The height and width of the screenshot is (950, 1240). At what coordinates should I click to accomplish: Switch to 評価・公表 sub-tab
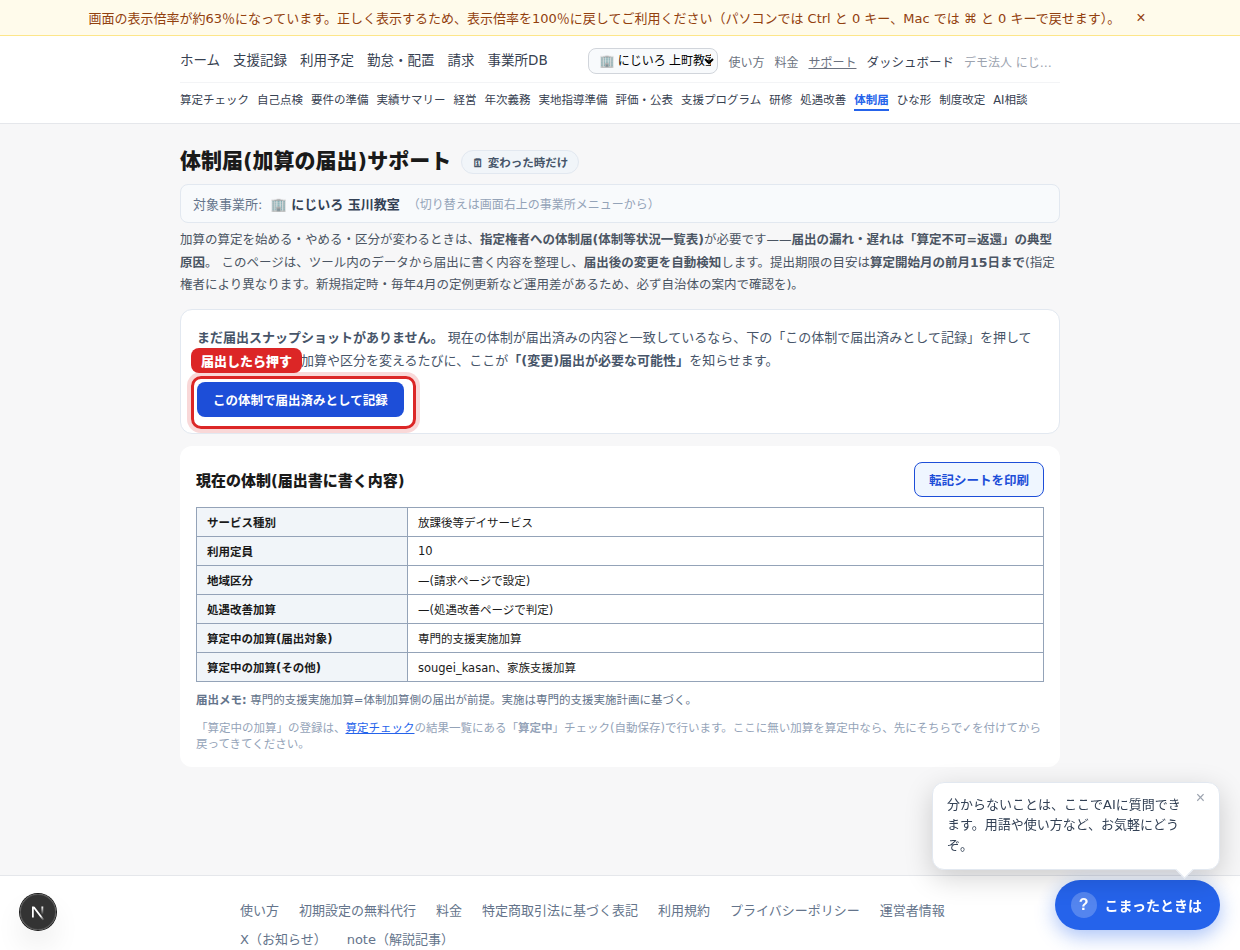(x=644, y=100)
